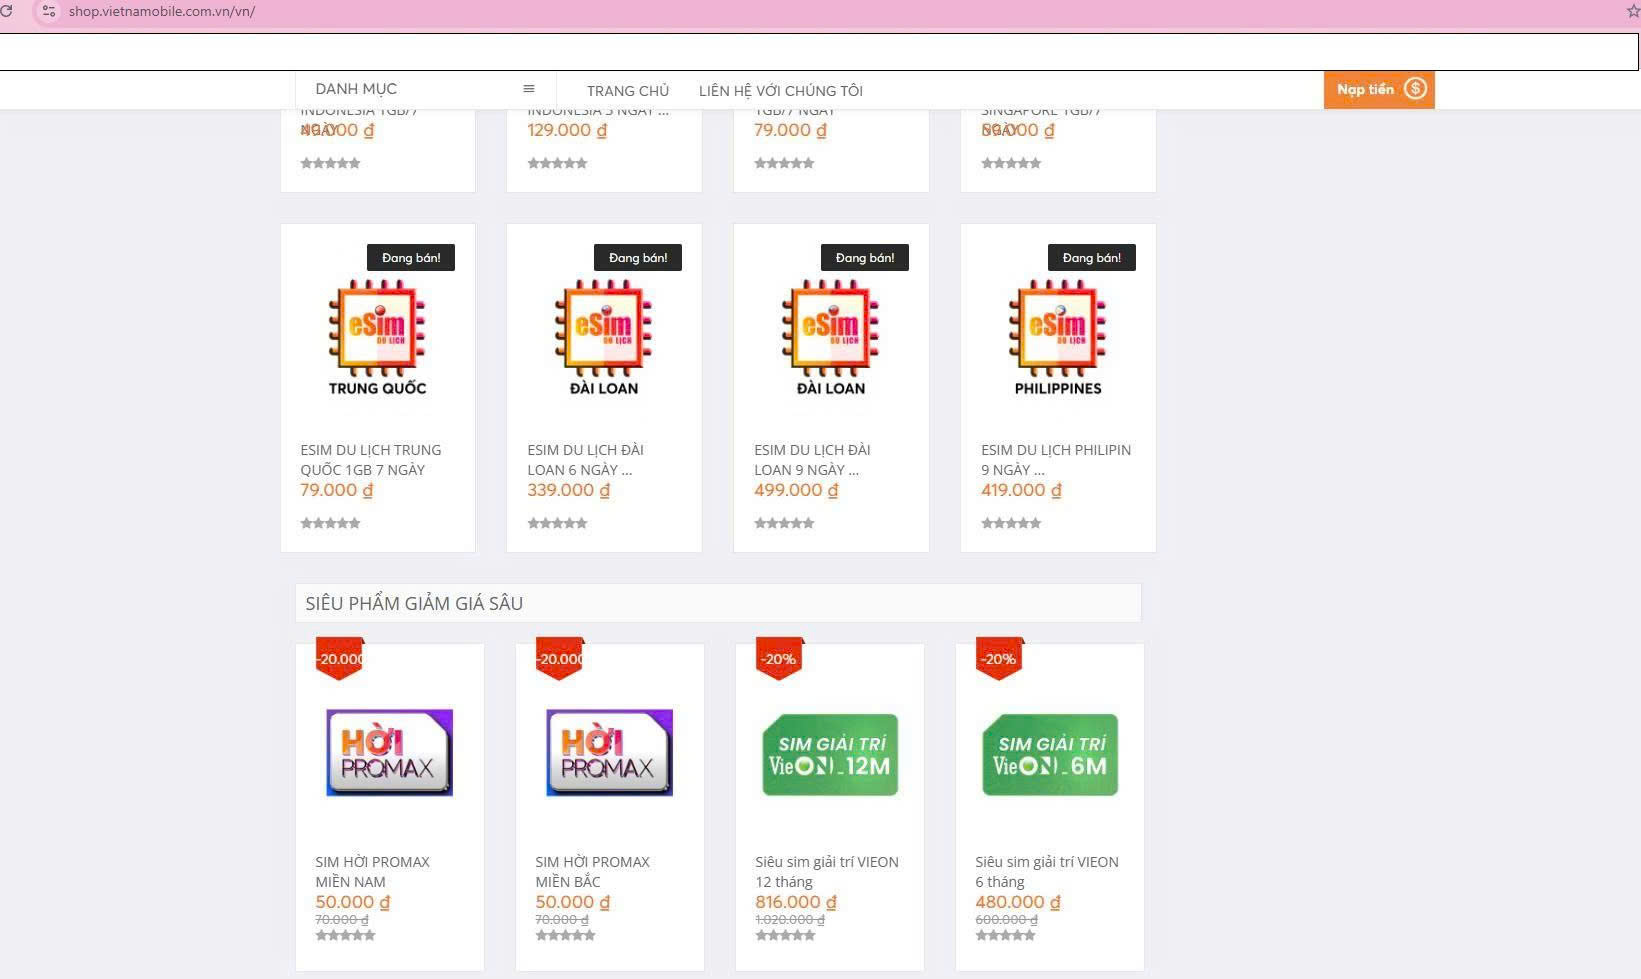Click the top-row price 129.000 đ

click(567, 131)
